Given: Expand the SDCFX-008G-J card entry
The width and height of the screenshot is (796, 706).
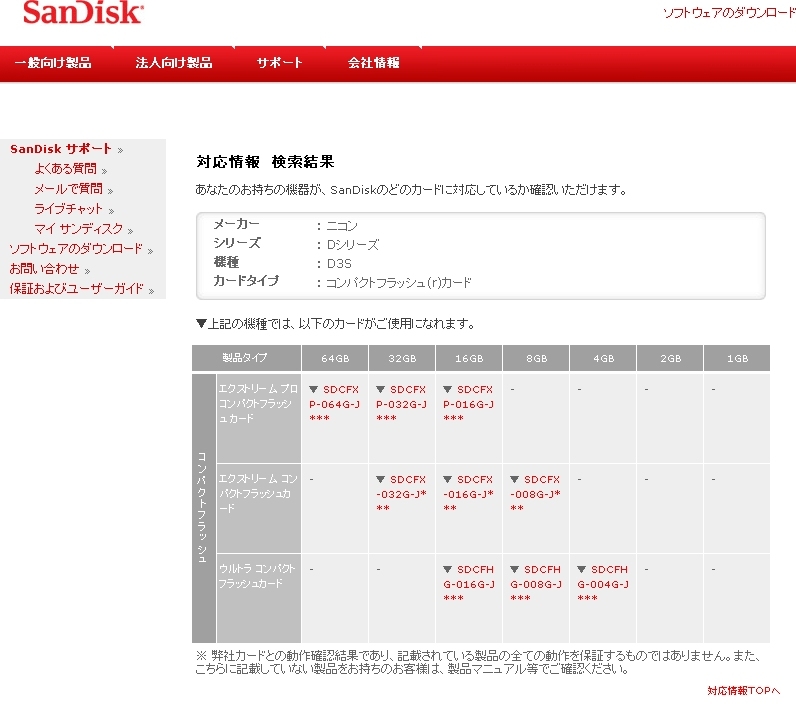Looking at the screenshot, I should click(x=535, y=493).
